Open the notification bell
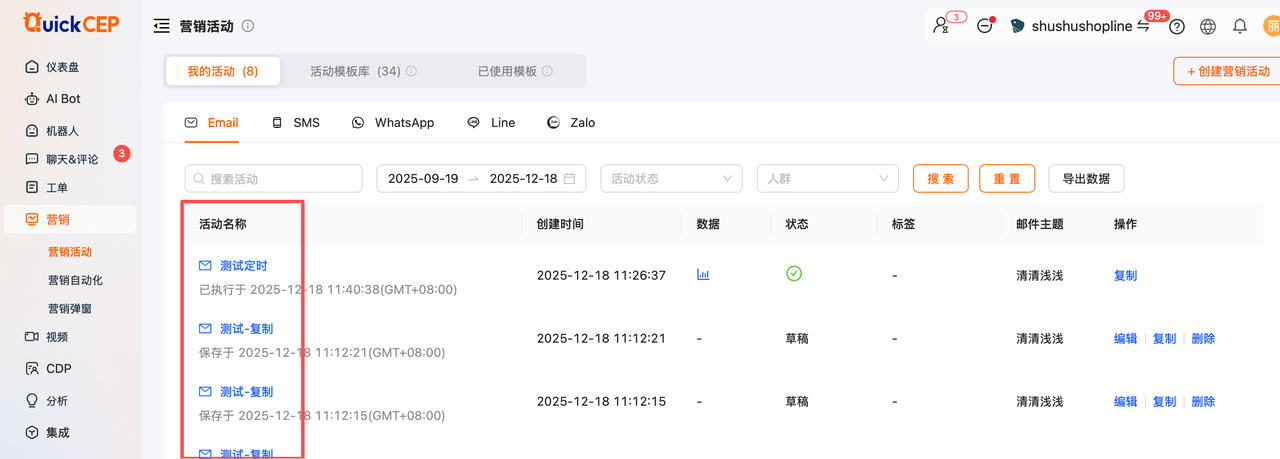 (1240, 27)
